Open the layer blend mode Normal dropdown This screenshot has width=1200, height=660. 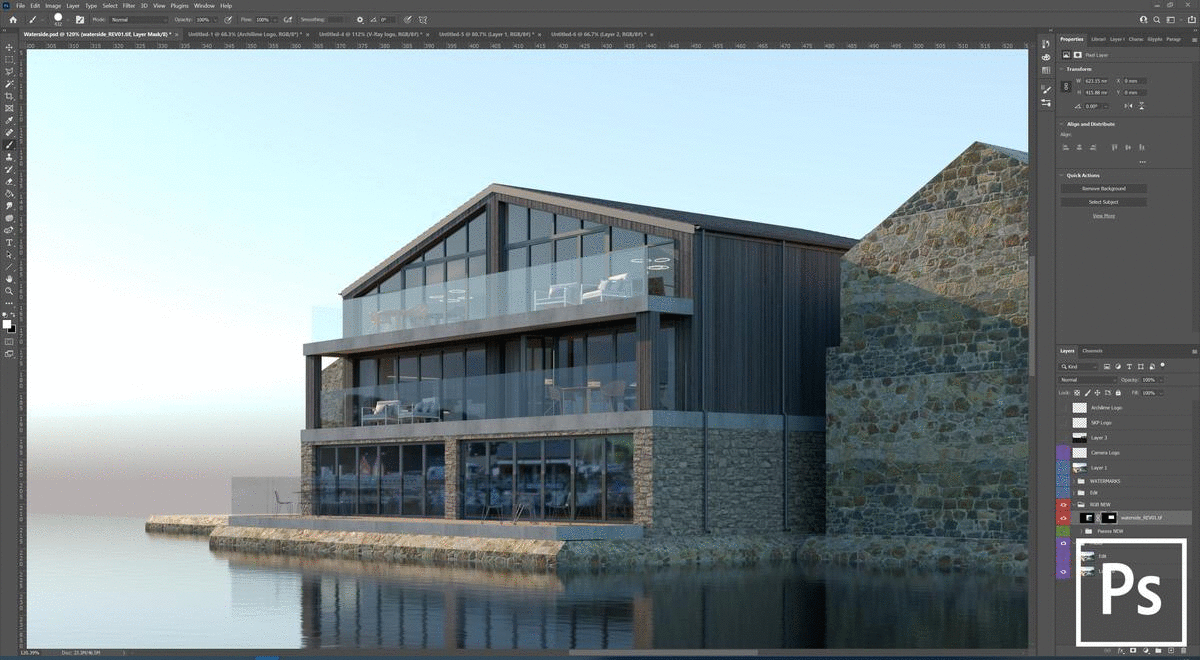click(x=1088, y=380)
